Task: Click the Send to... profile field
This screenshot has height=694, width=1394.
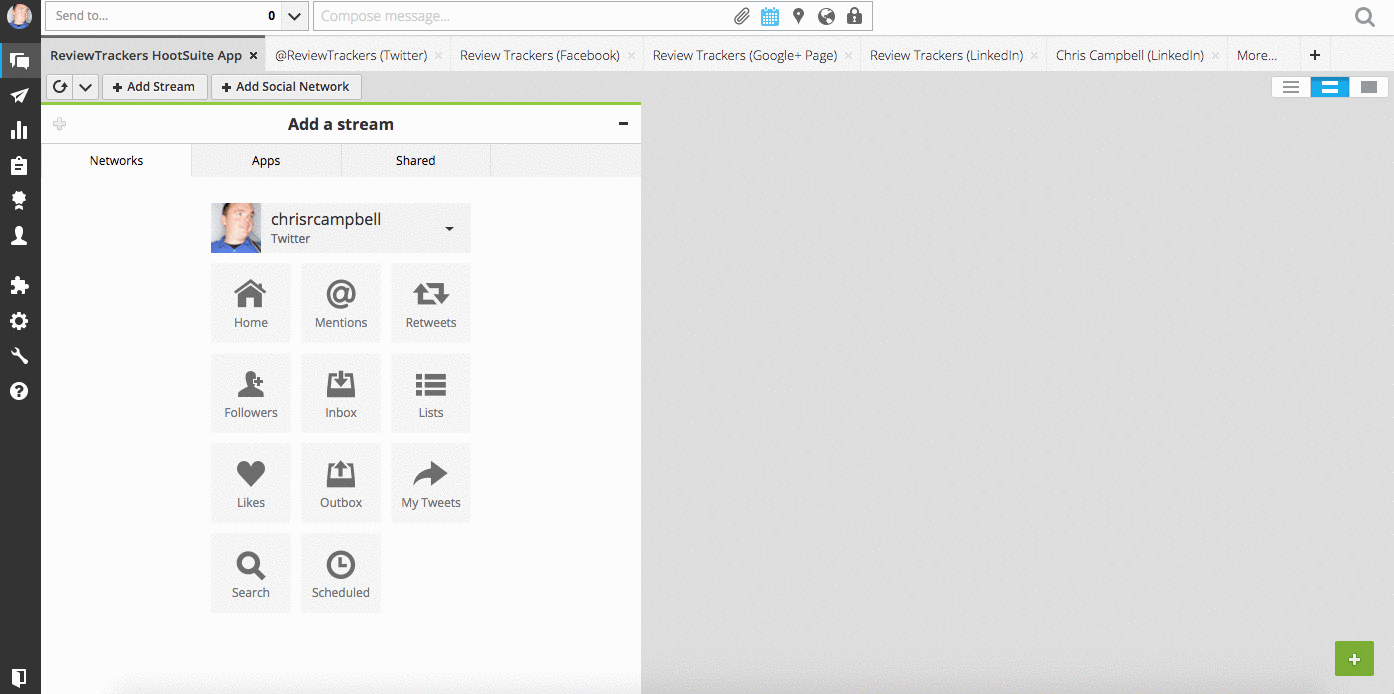Action: [x=163, y=16]
